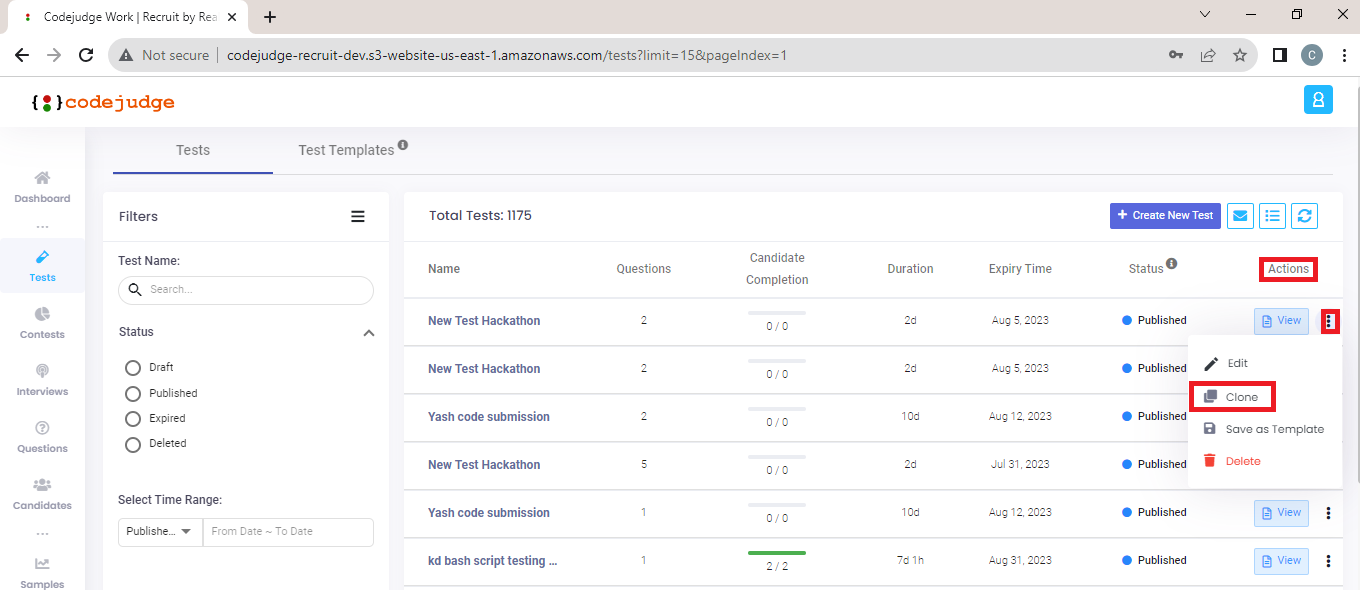Open the Published date type dropdown

(158, 531)
